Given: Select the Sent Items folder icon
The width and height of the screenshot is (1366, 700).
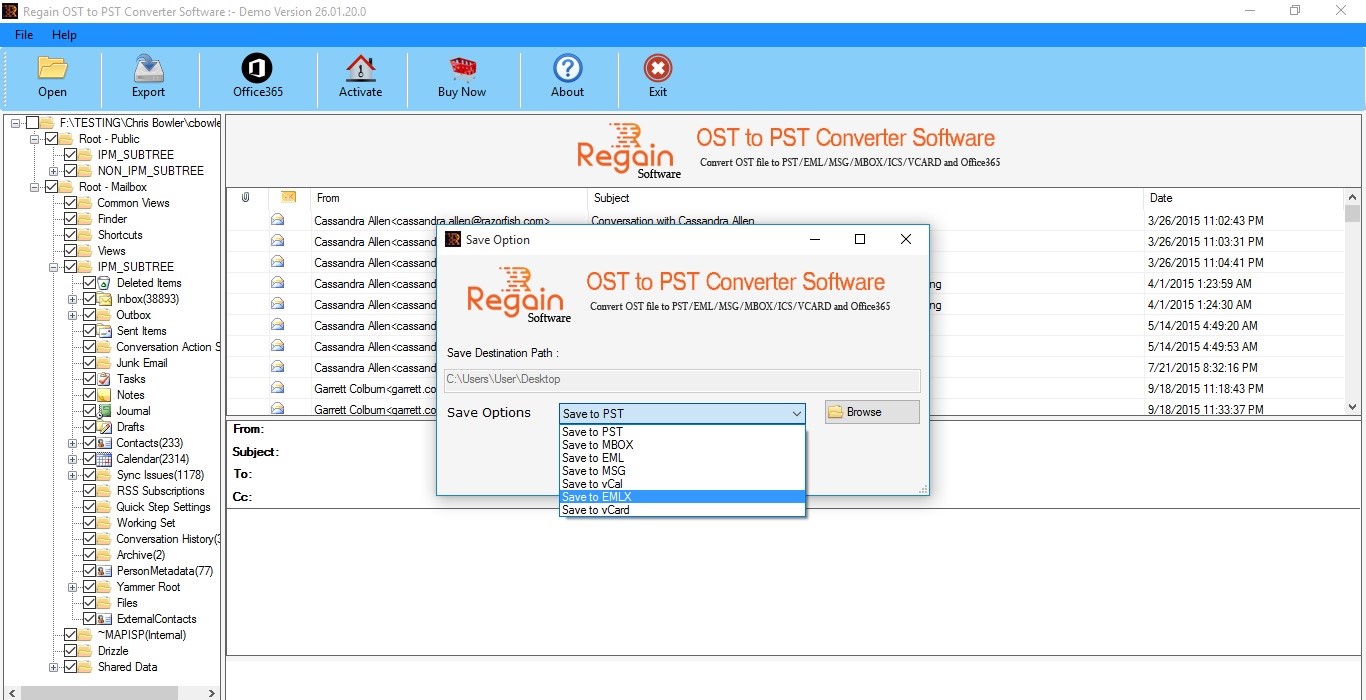Looking at the screenshot, I should (104, 331).
